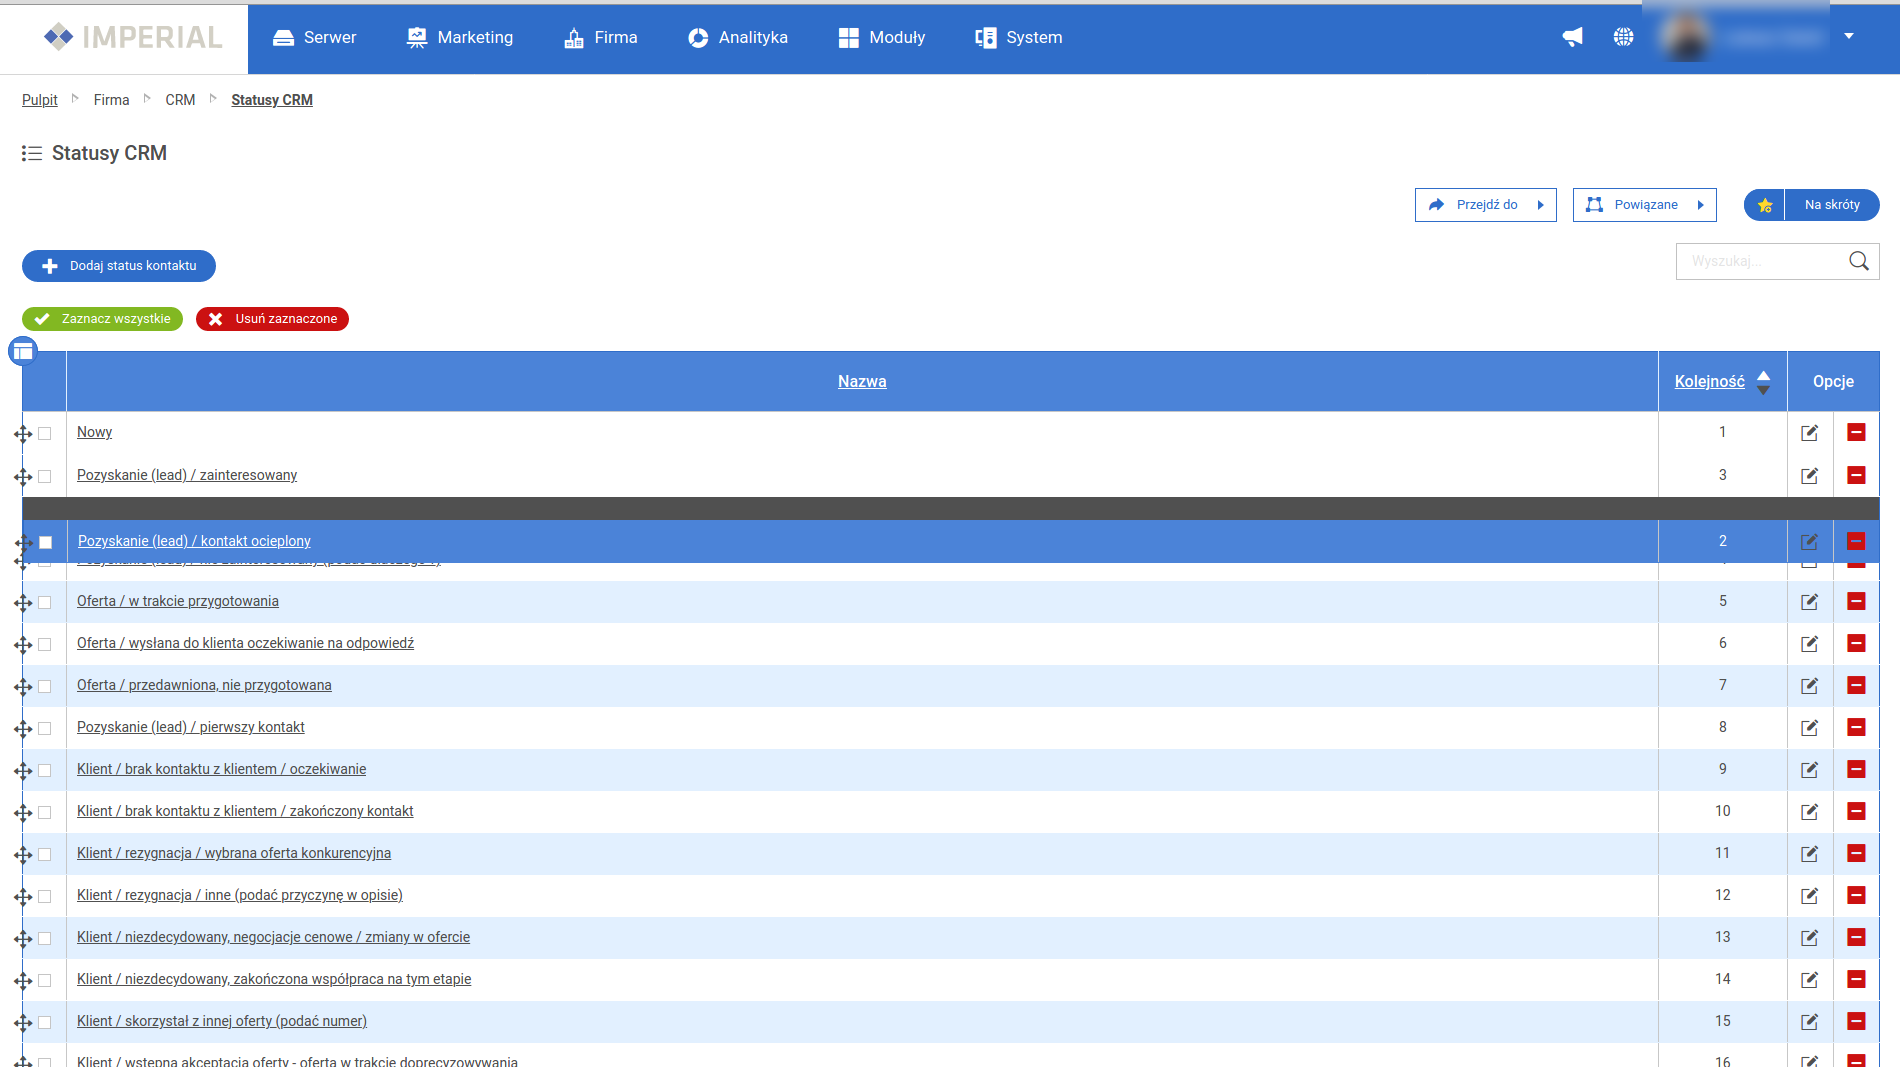Click the edit icon for Nowy status
This screenshot has width=1900, height=1067.
coord(1809,433)
